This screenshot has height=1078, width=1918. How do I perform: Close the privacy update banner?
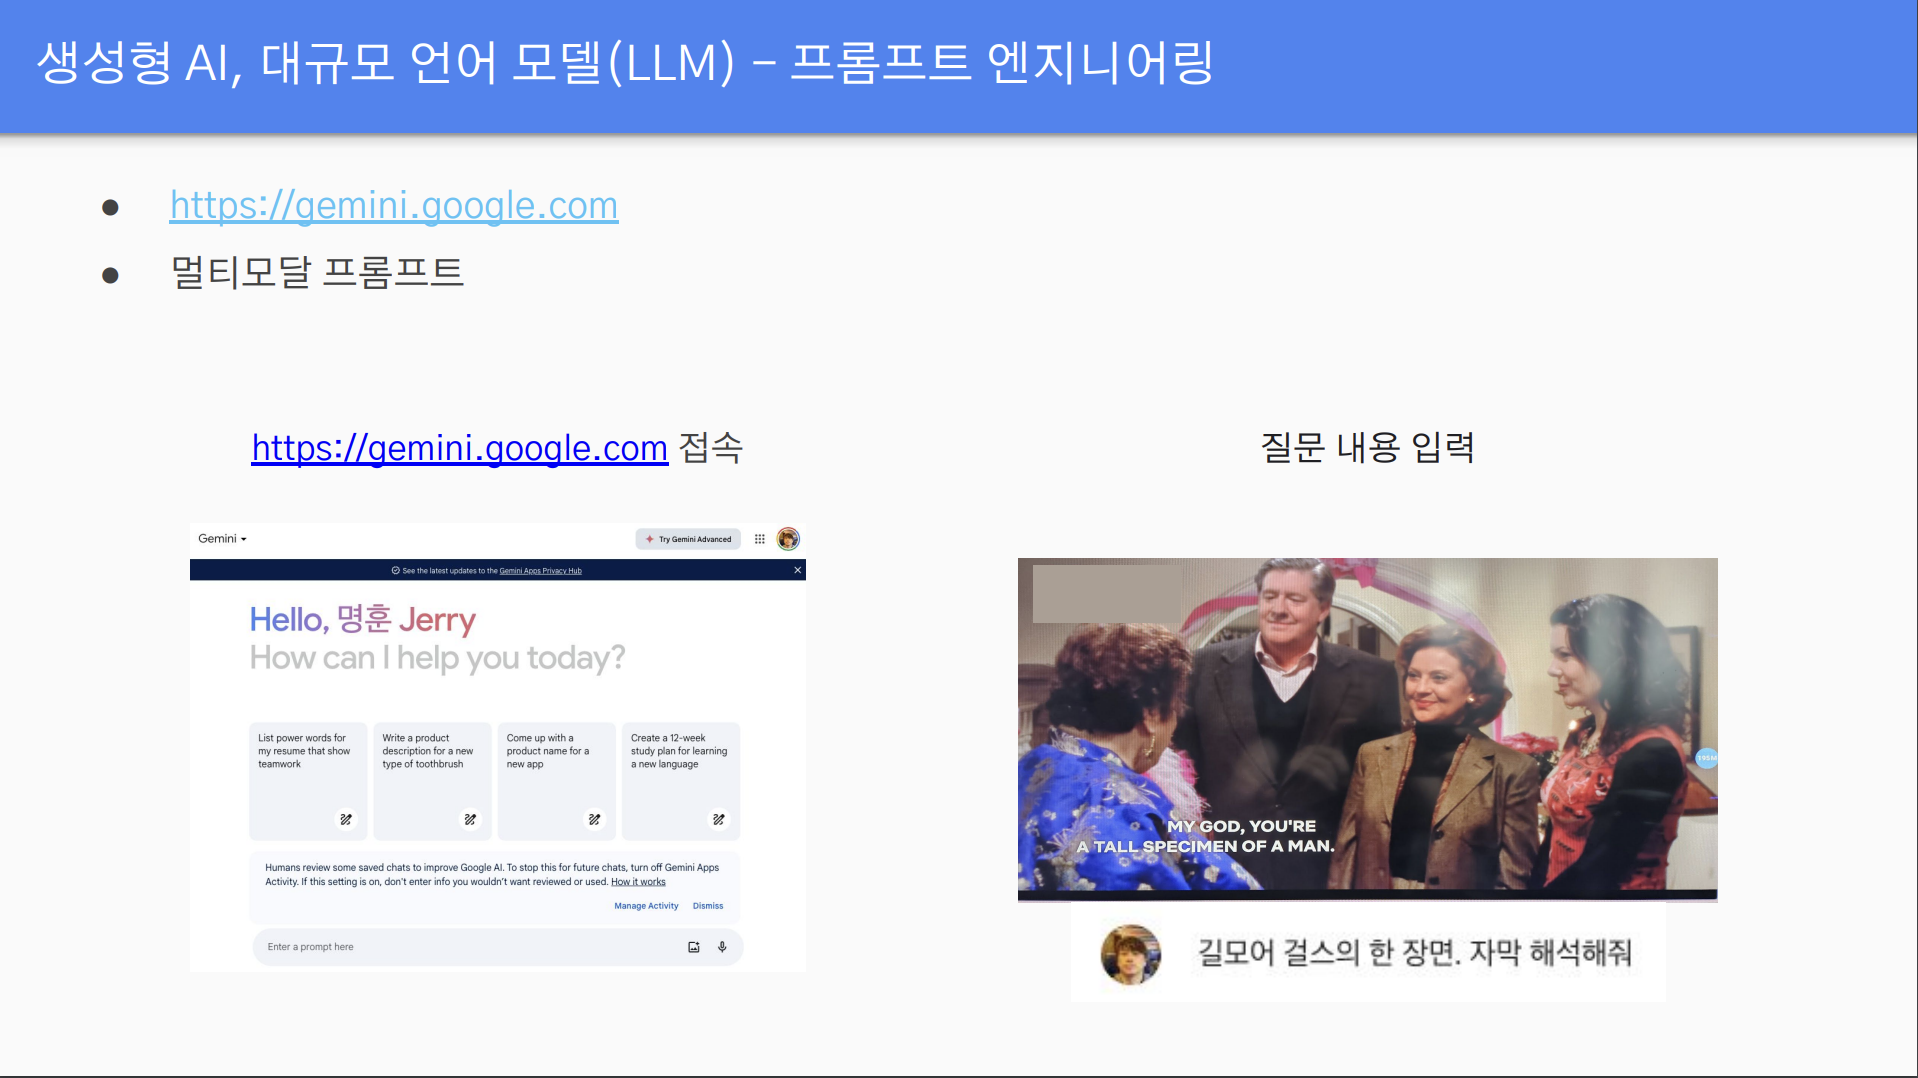point(797,570)
